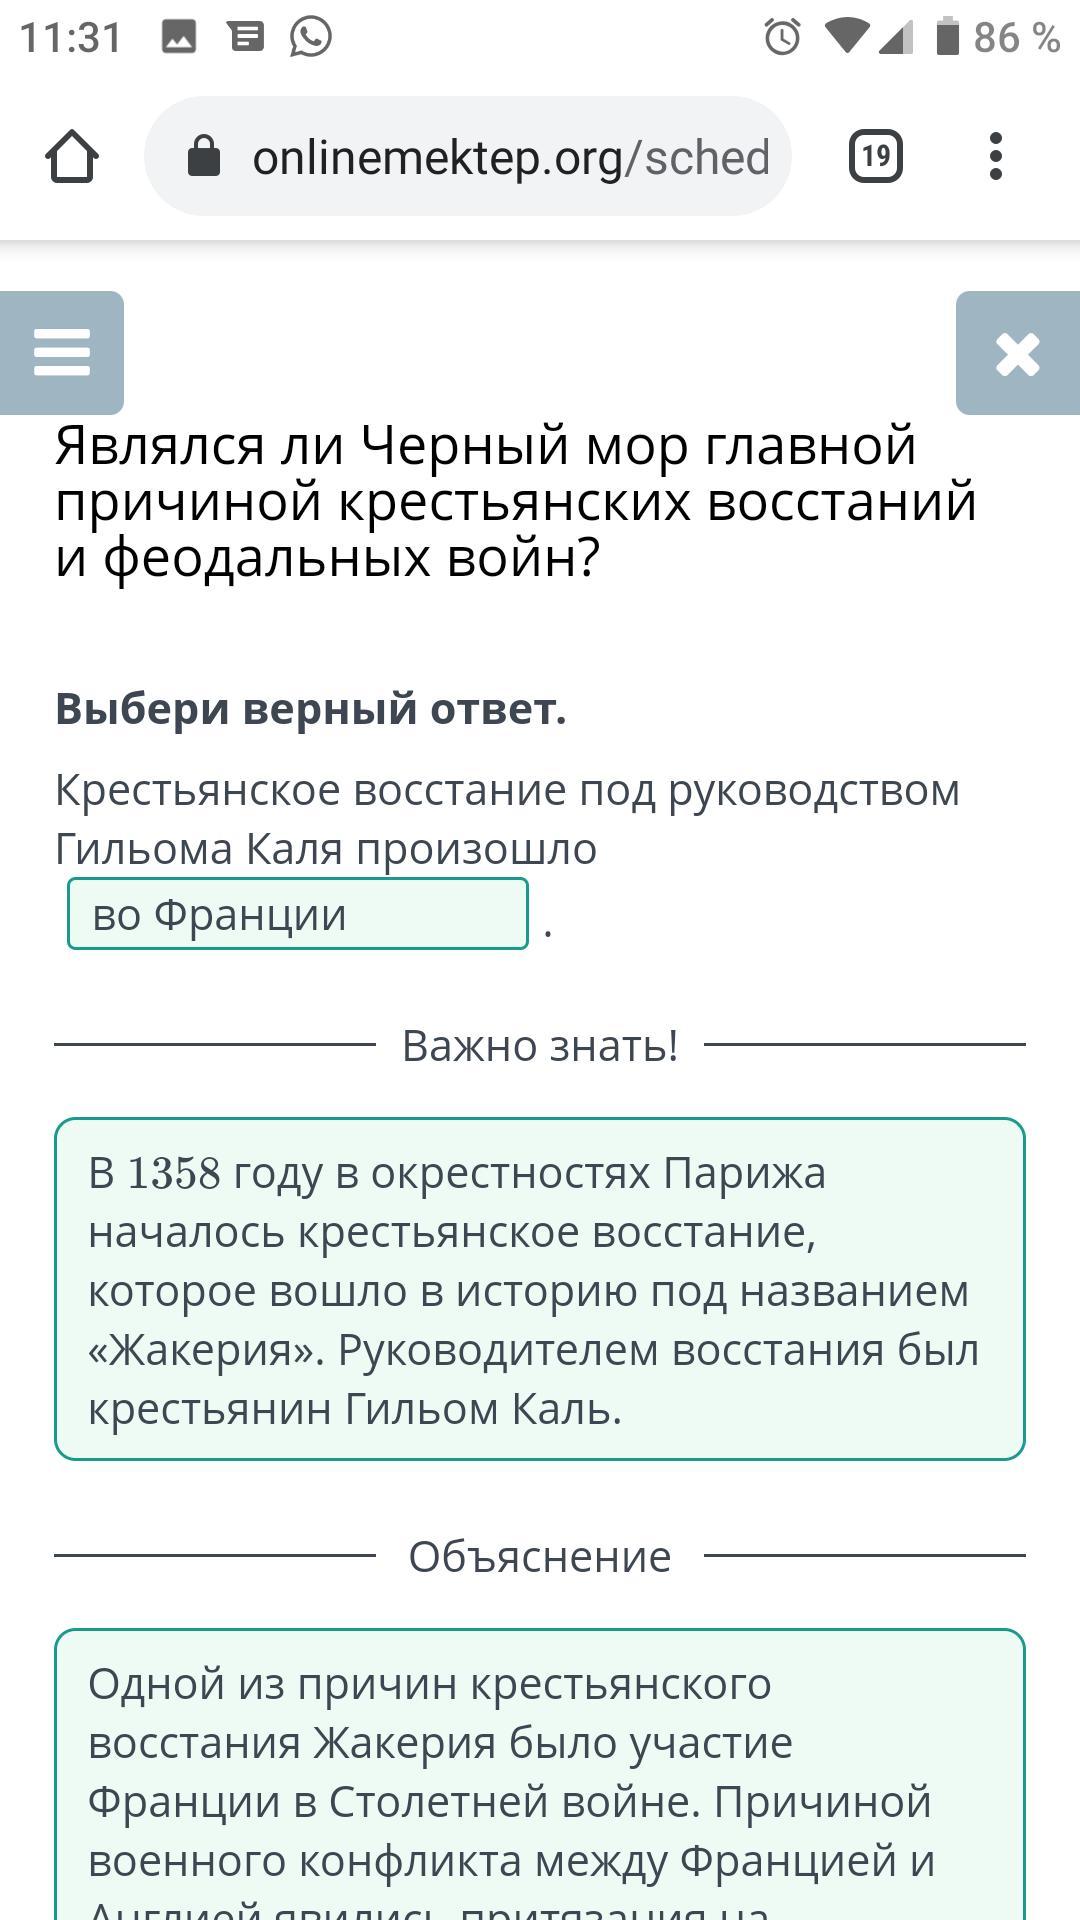Open the 'во Франции' answer dropdown
The image size is (1080, 1920).
[x=298, y=914]
